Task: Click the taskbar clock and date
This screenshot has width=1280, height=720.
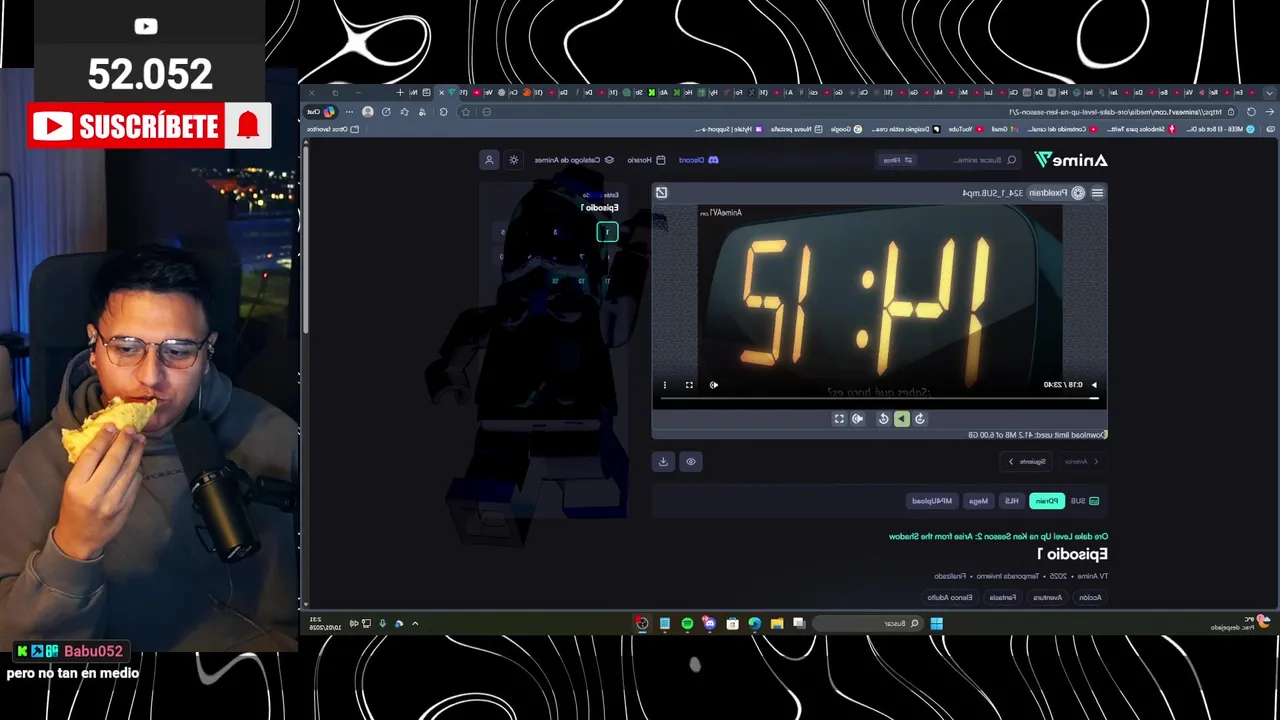Action: point(325,624)
